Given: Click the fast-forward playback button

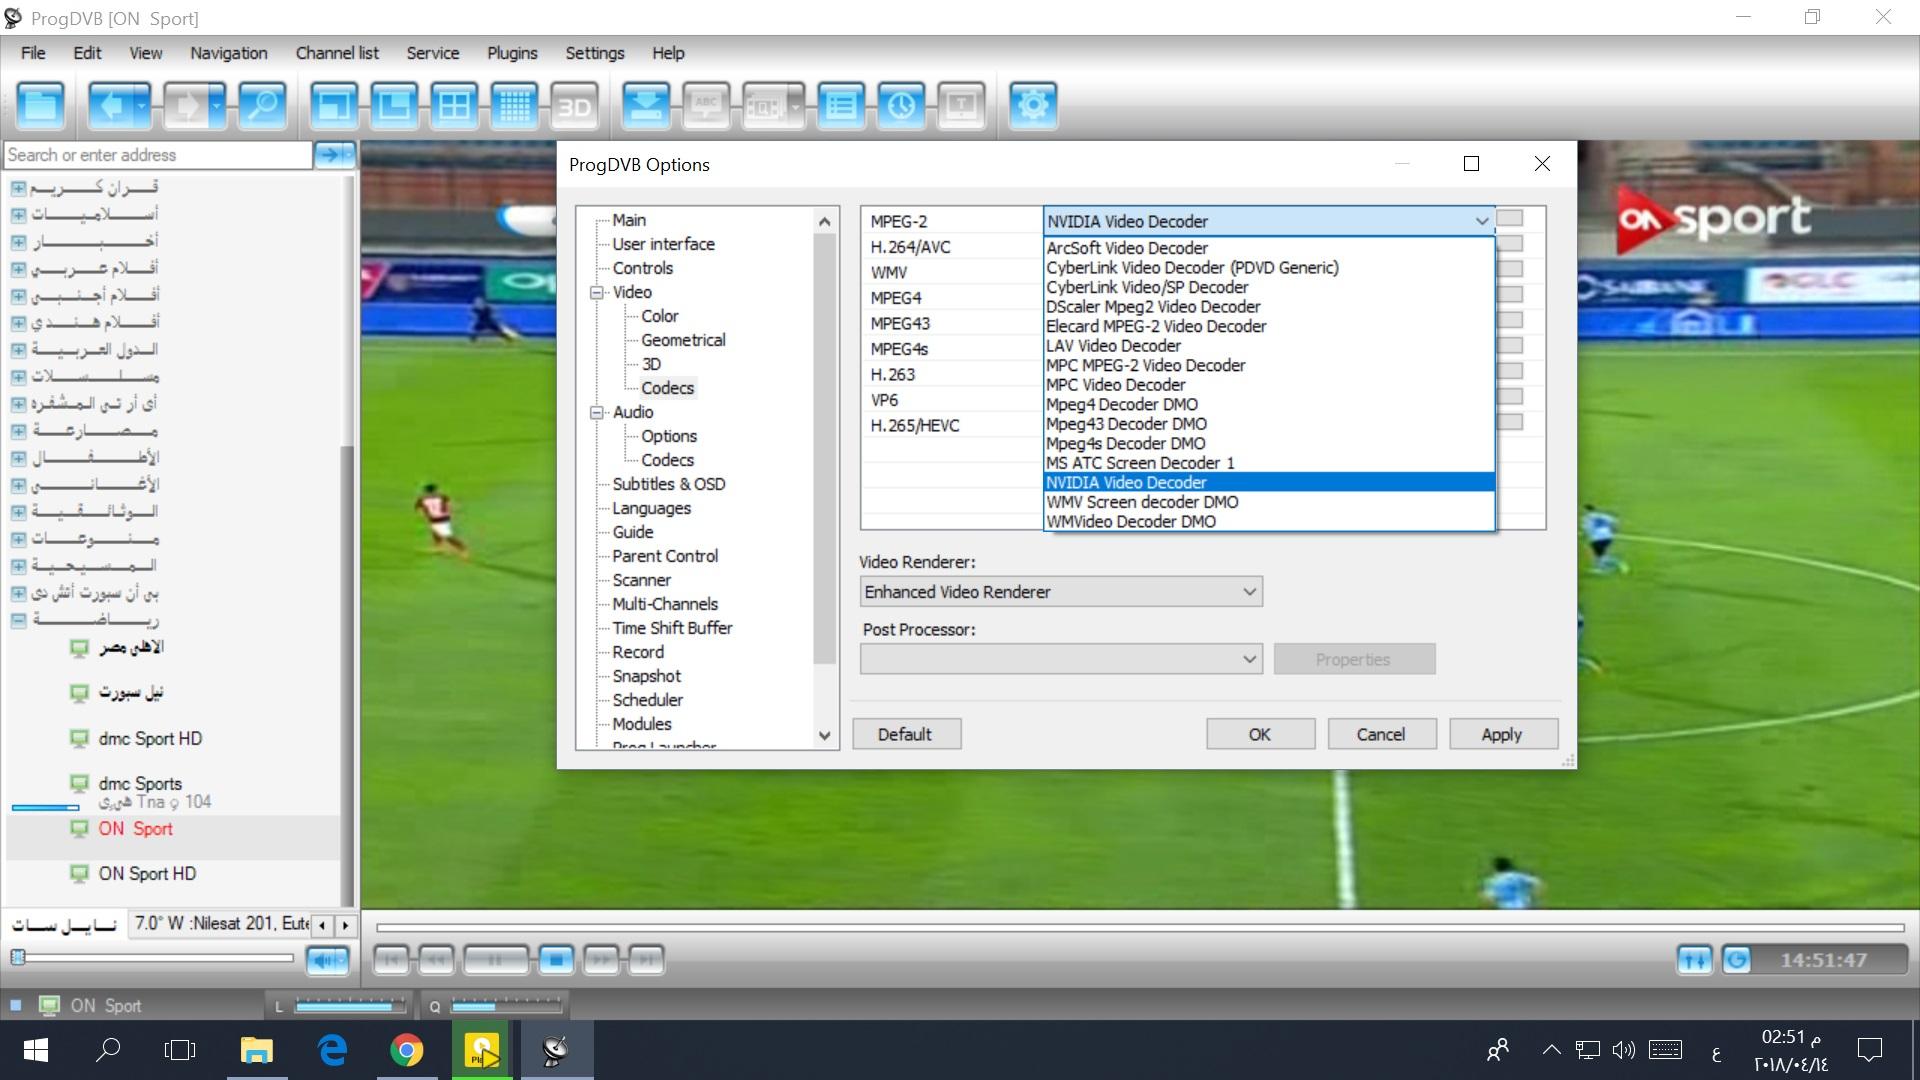Looking at the screenshot, I should [601, 960].
